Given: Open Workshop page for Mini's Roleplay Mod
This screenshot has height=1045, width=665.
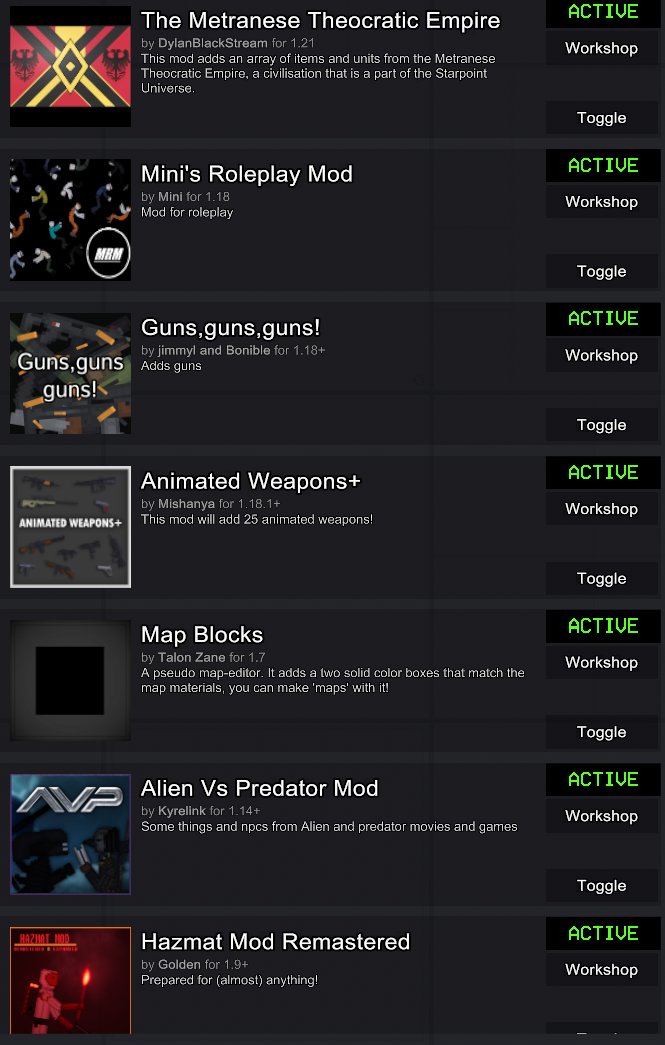Looking at the screenshot, I should (x=602, y=201).
